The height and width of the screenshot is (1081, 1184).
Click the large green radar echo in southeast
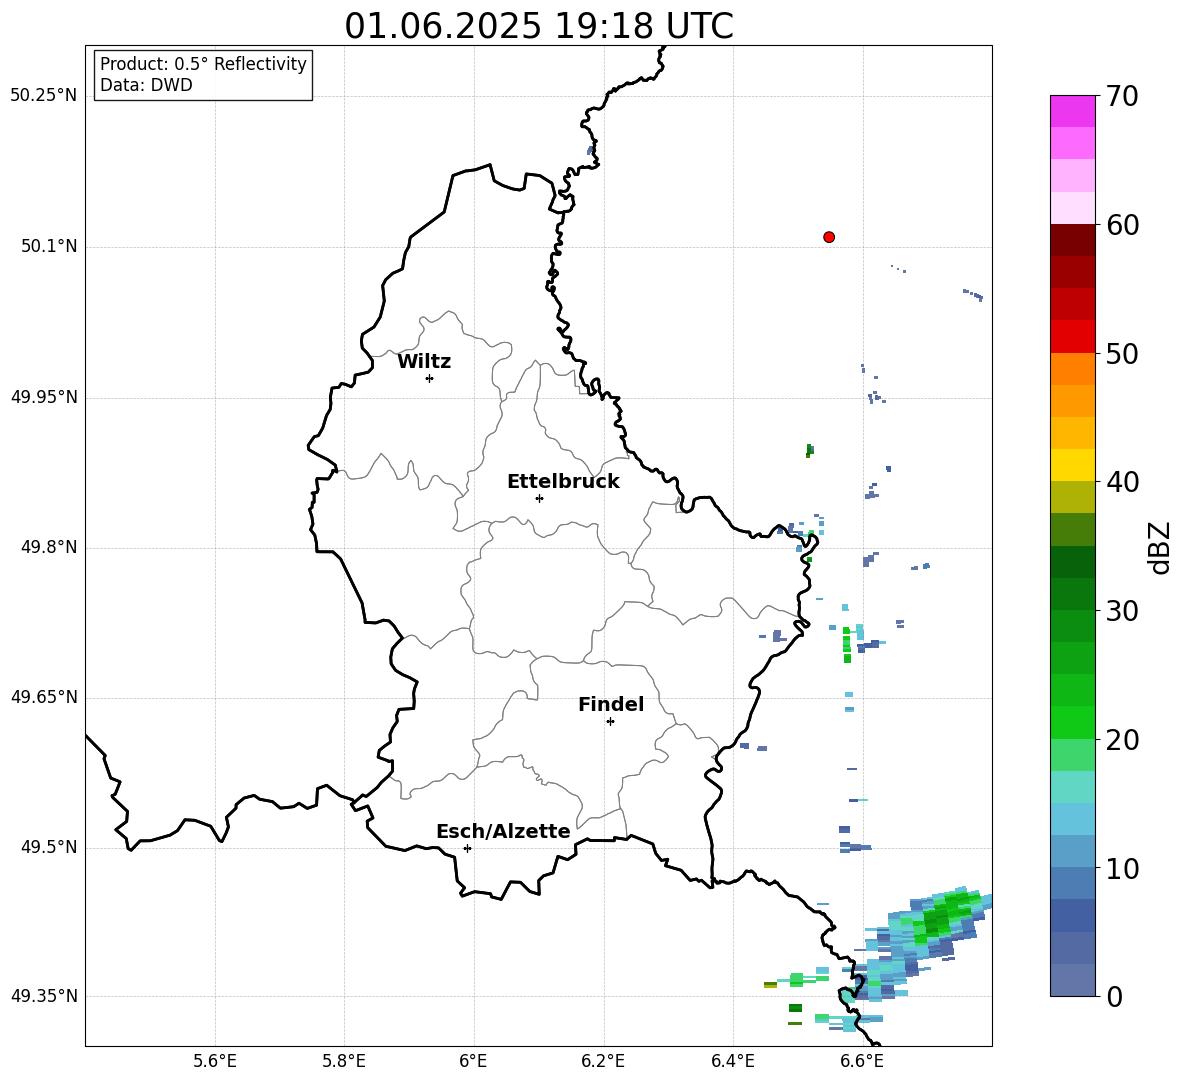pyautogui.click(x=936, y=919)
